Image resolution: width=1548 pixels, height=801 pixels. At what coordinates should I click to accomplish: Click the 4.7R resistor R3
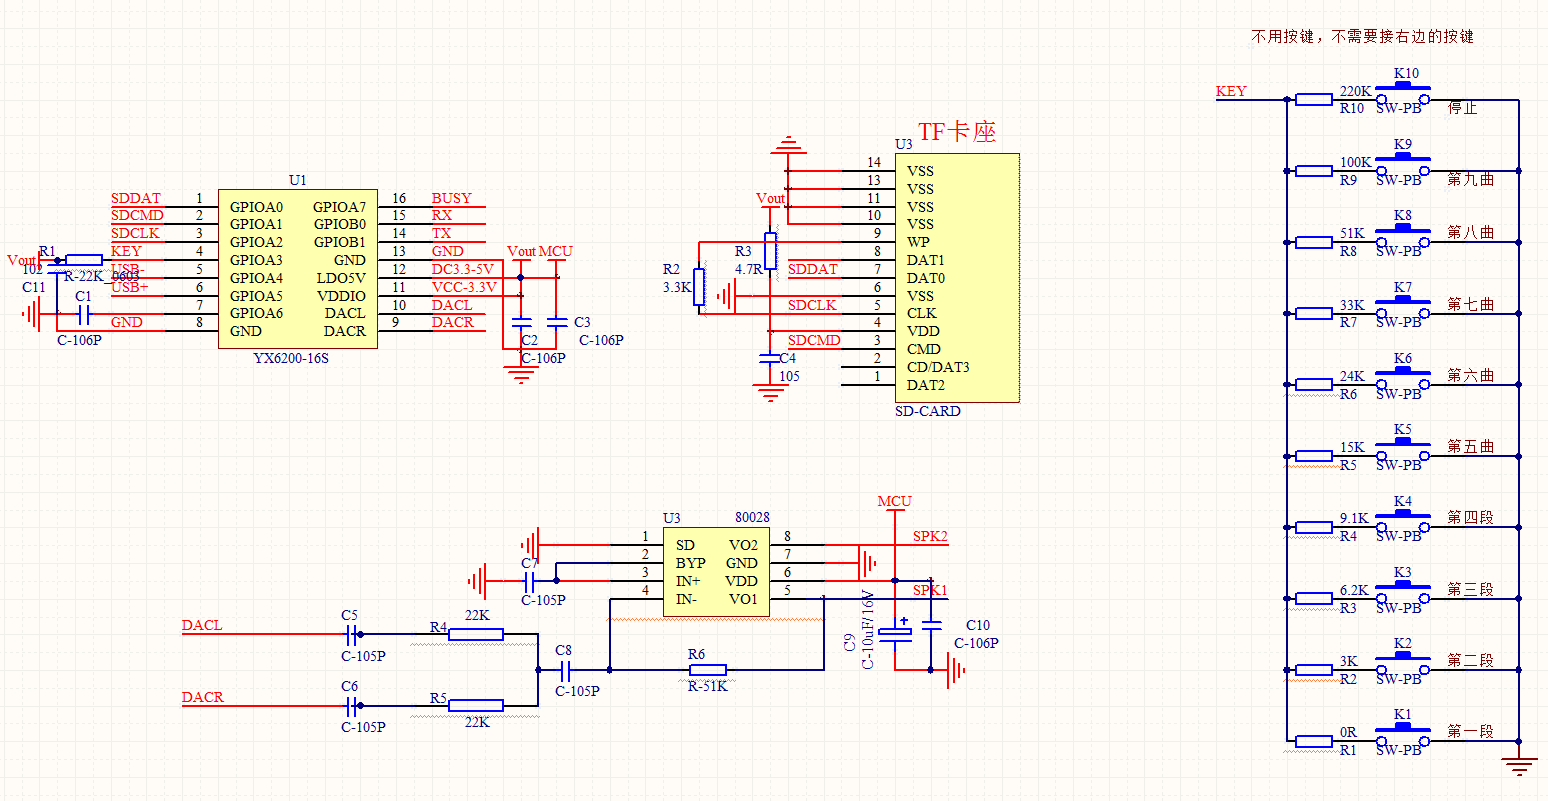click(x=770, y=252)
